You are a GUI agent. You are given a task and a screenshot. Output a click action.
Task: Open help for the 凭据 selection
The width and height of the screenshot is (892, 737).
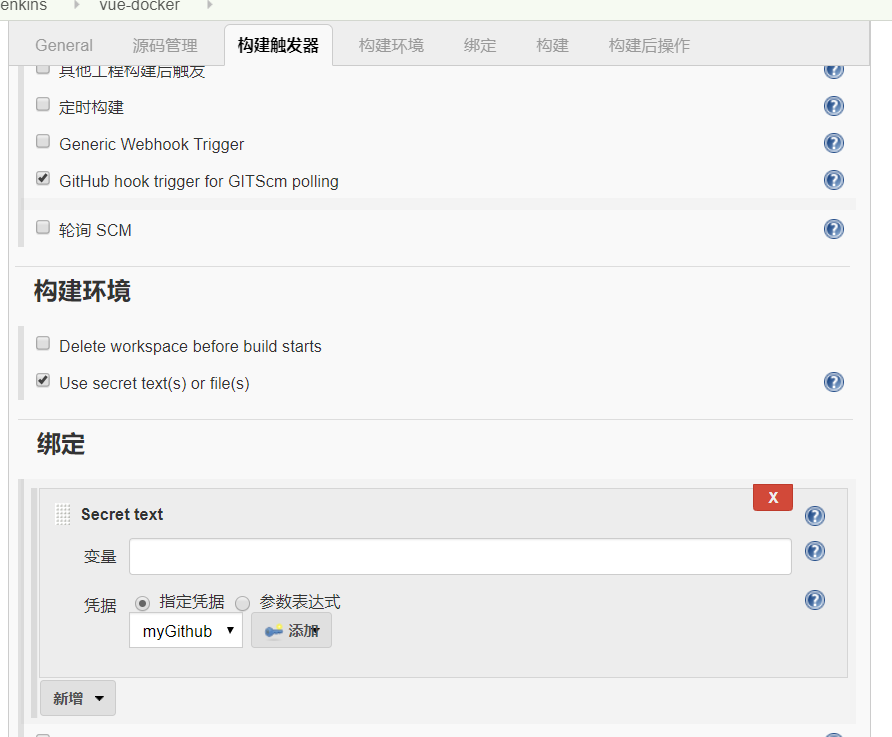pyautogui.click(x=815, y=599)
